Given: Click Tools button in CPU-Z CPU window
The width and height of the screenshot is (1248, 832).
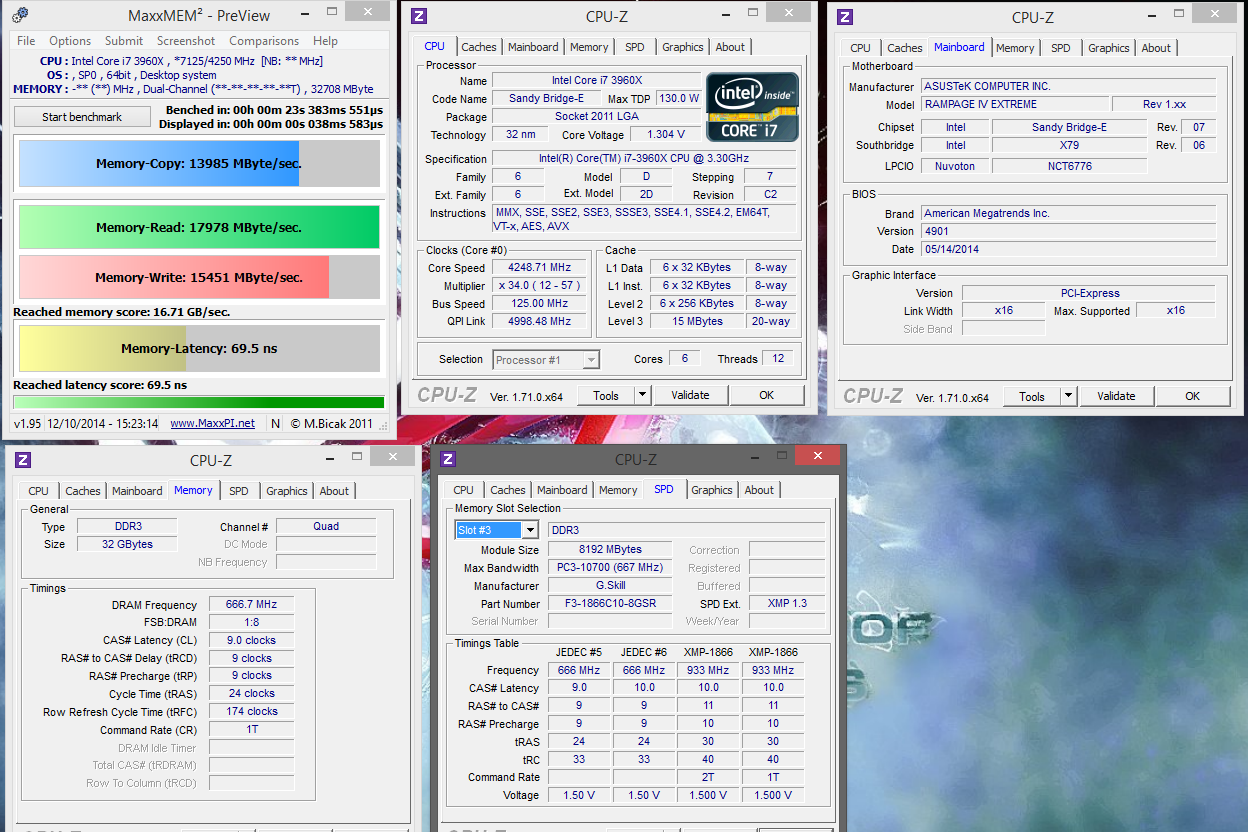Looking at the screenshot, I should 606,395.
